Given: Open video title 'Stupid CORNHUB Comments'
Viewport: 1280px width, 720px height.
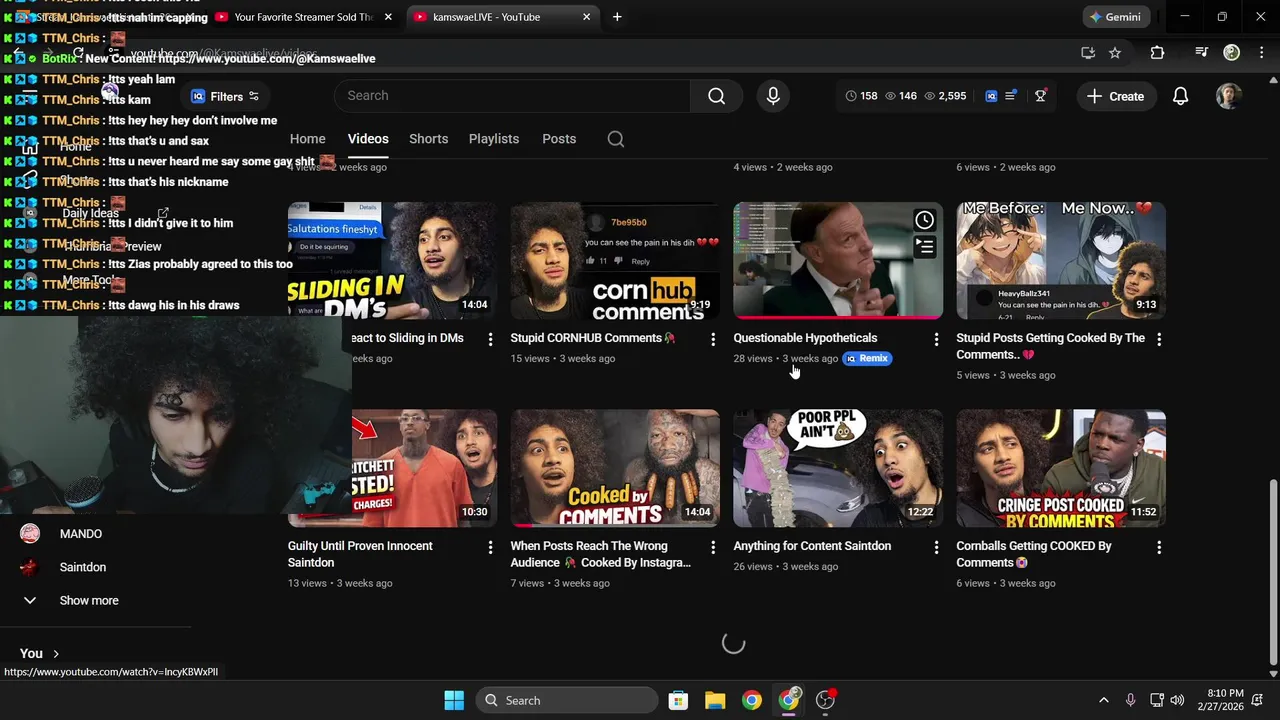Looking at the screenshot, I should tap(593, 338).
